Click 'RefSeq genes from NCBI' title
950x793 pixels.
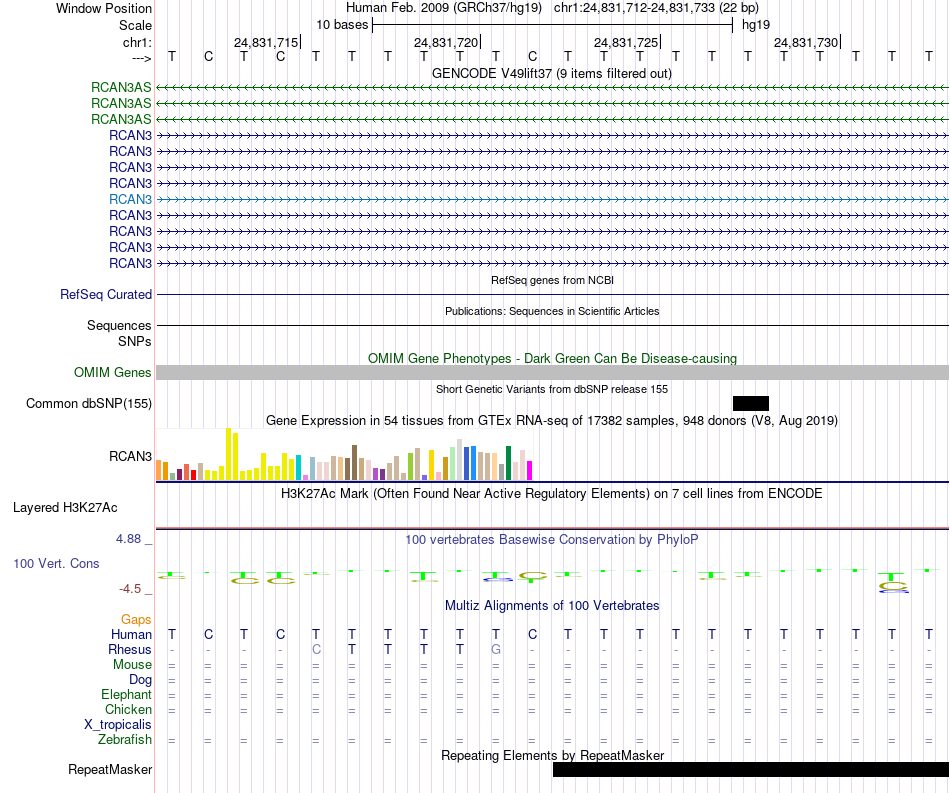552,280
